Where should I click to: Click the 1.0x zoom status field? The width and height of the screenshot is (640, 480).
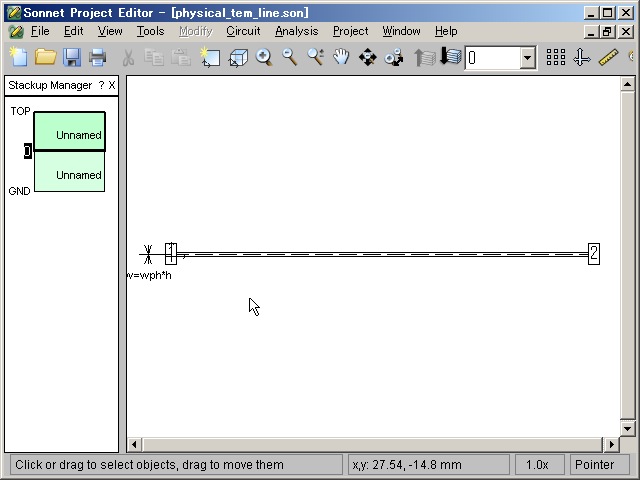(540, 464)
